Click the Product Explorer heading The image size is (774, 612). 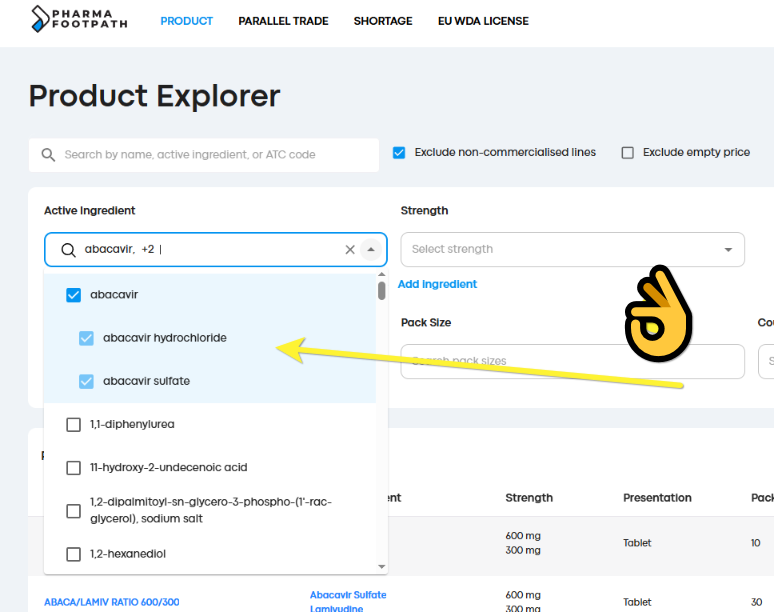[x=155, y=96]
